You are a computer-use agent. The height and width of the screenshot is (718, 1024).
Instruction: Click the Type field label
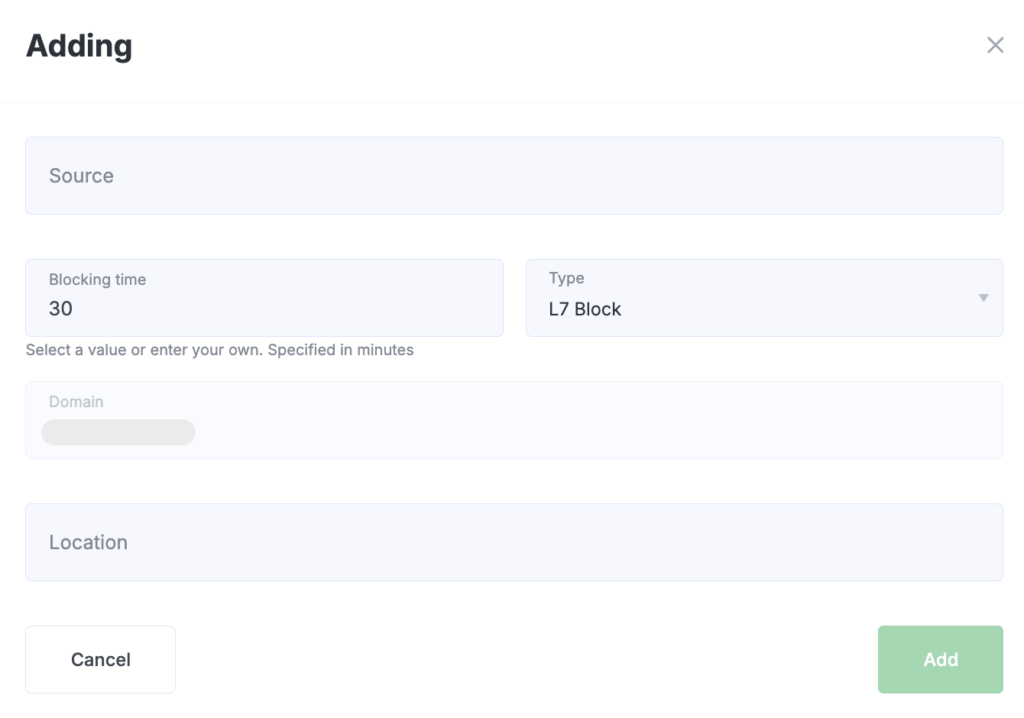[x=566, y=278]
